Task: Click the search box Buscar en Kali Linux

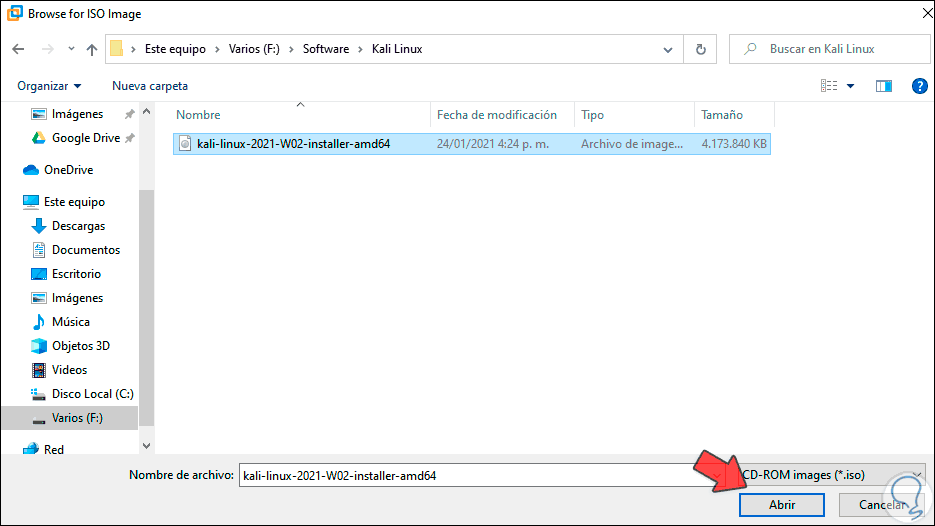Action: [829, 49]
